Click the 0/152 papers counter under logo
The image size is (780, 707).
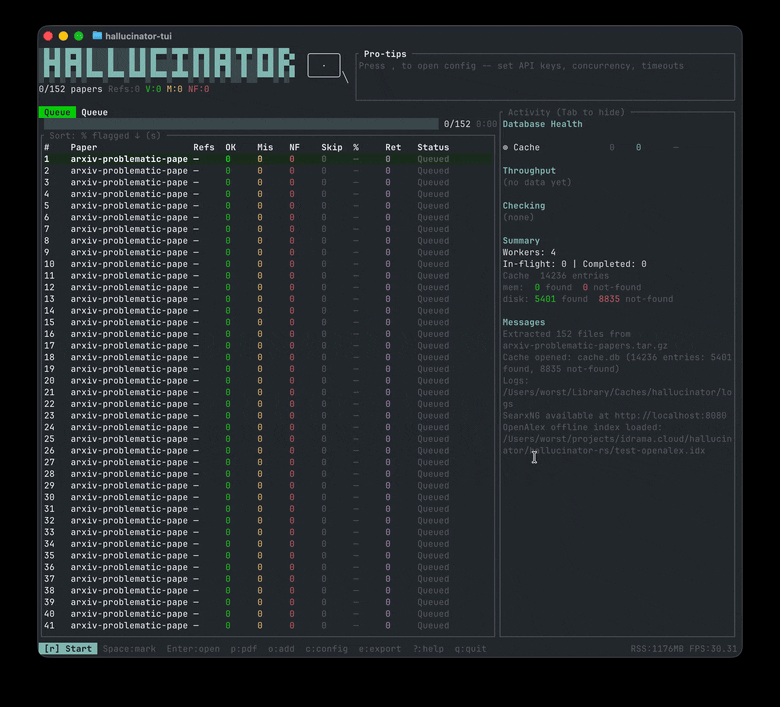tap(70, 89)
